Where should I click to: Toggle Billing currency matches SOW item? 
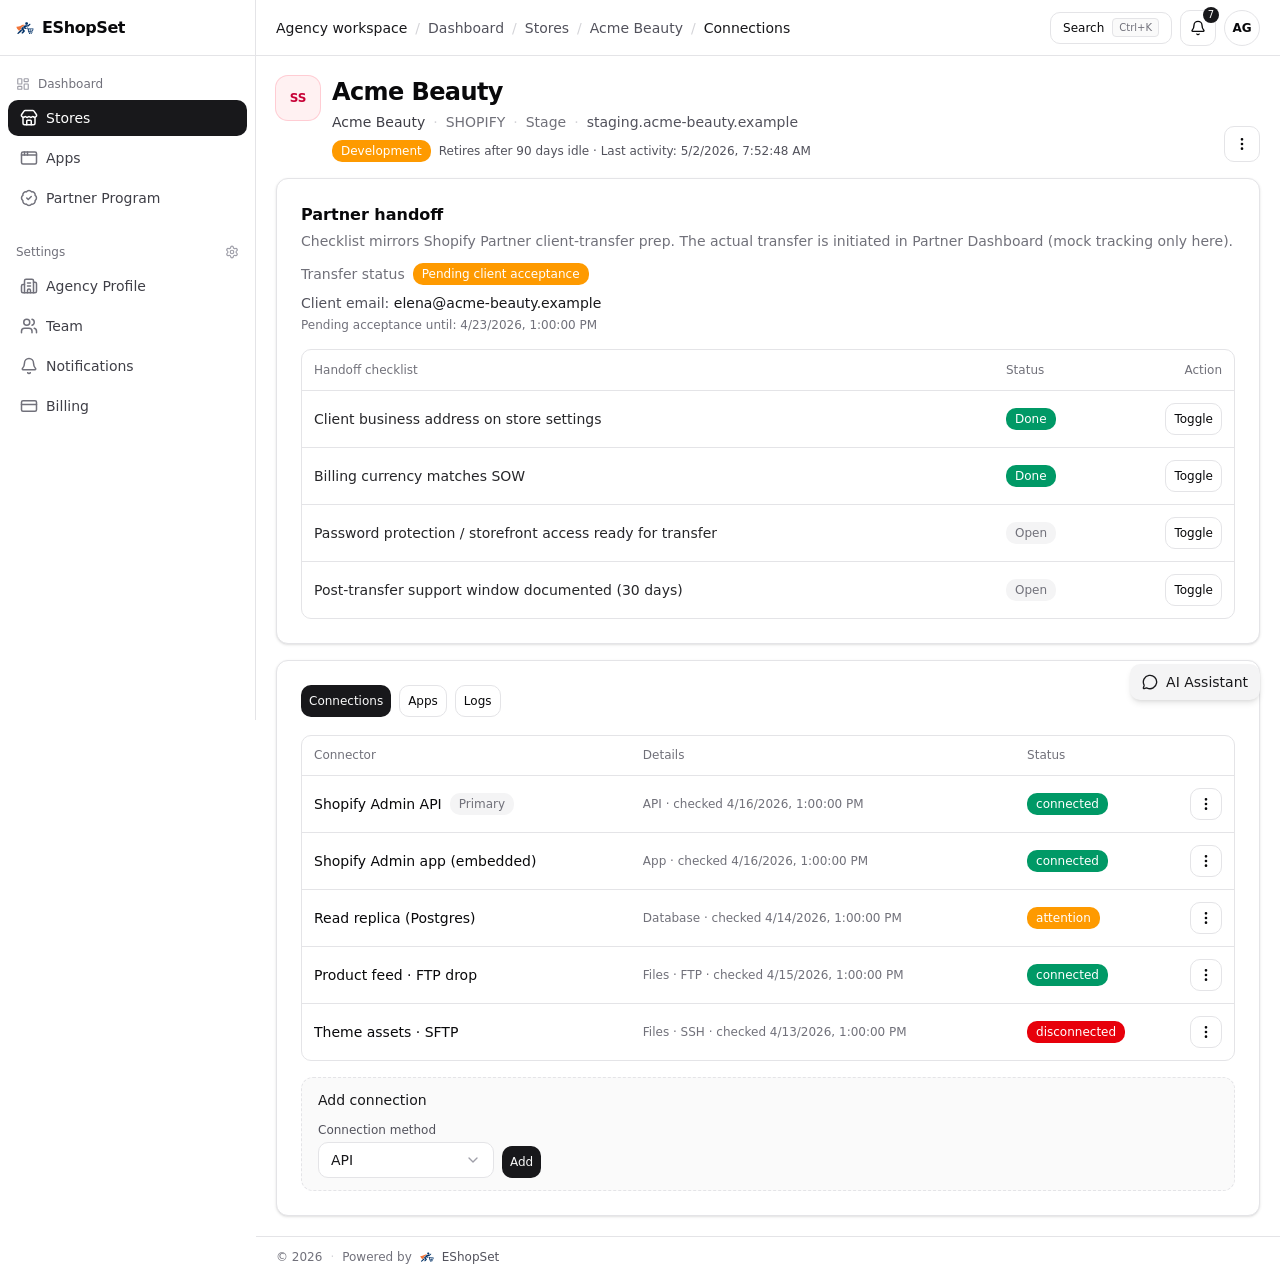coord(1193,476)
